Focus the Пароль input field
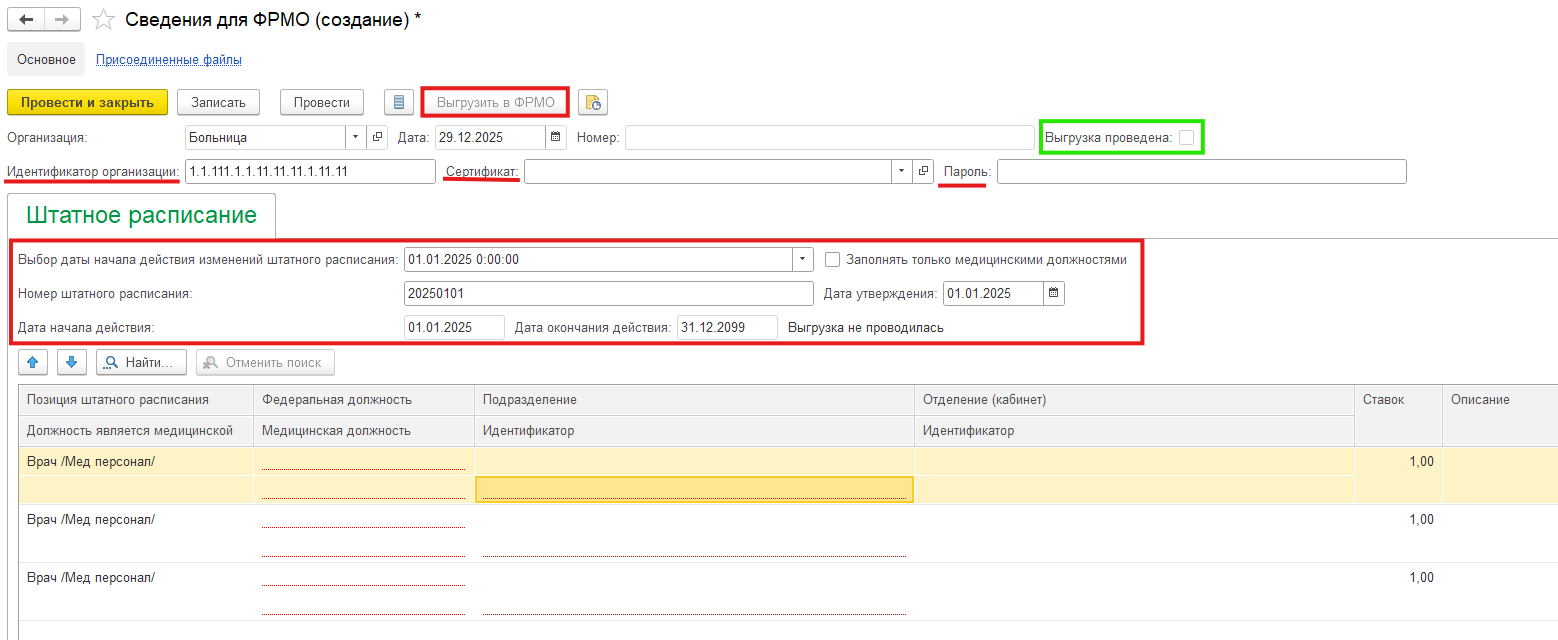 [1202, 172]
